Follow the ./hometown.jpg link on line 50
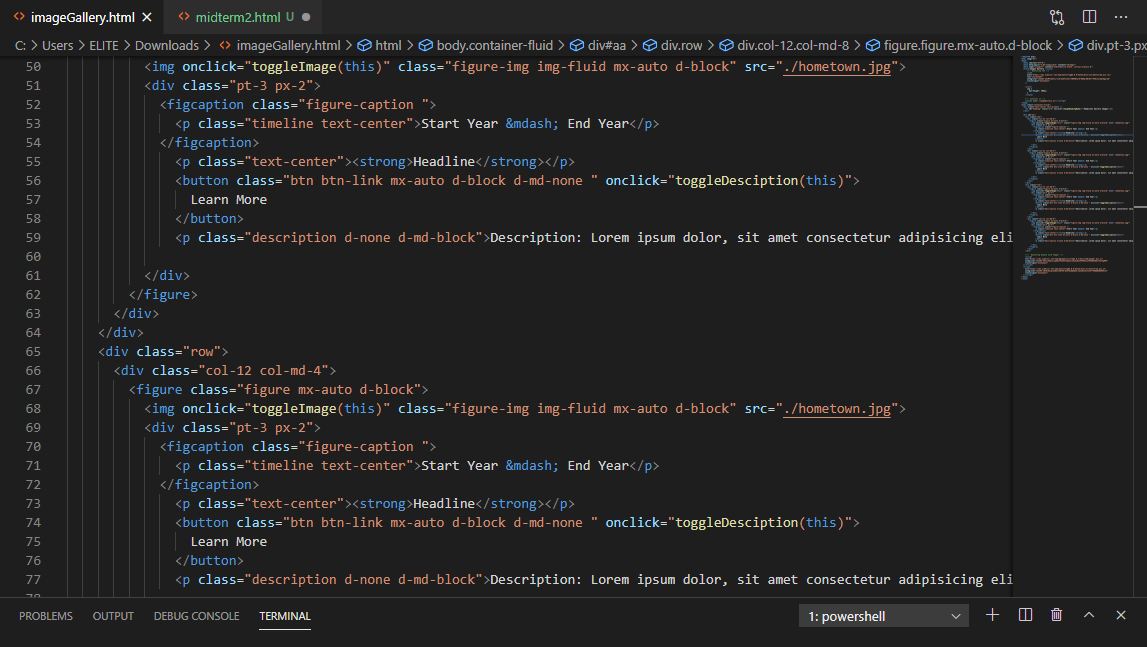The image size is (1147, 647). point(837,67)
